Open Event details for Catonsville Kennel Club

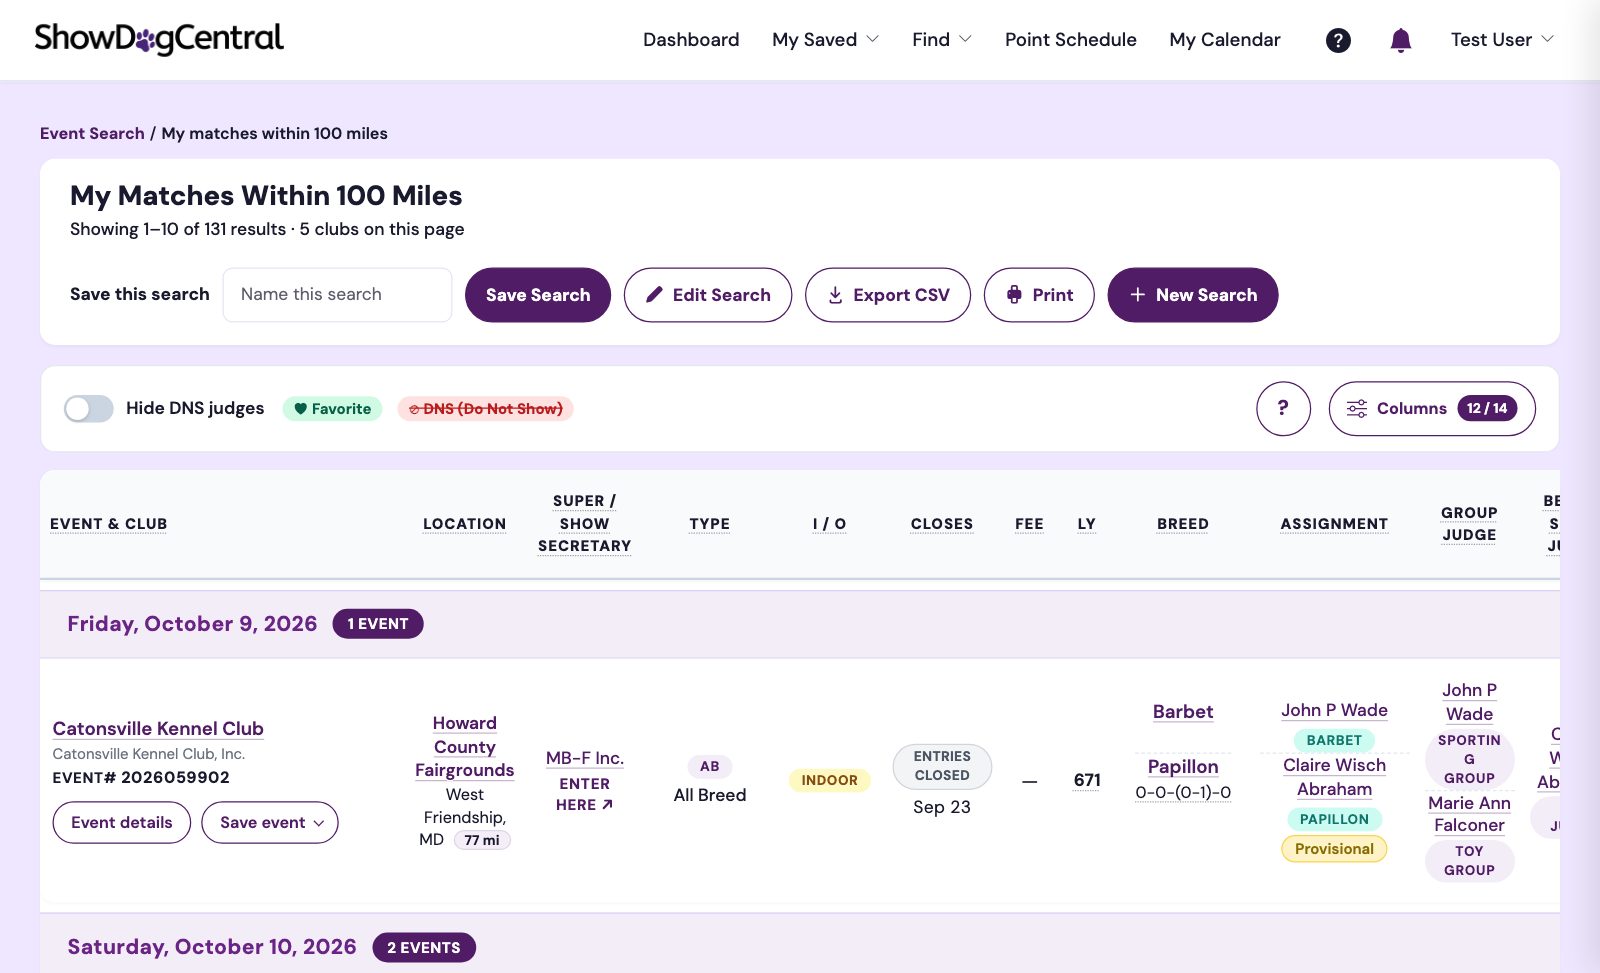[x=122, y=822]
